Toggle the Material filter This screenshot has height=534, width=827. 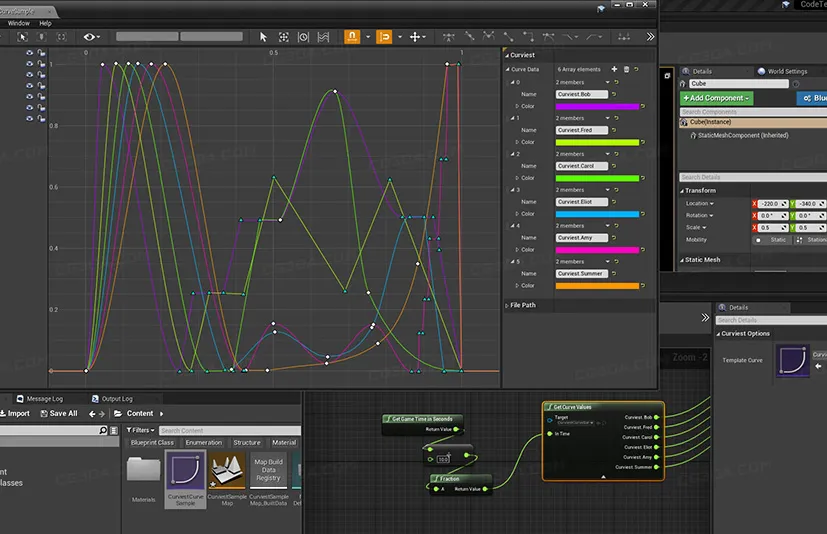tap(284, 443)
